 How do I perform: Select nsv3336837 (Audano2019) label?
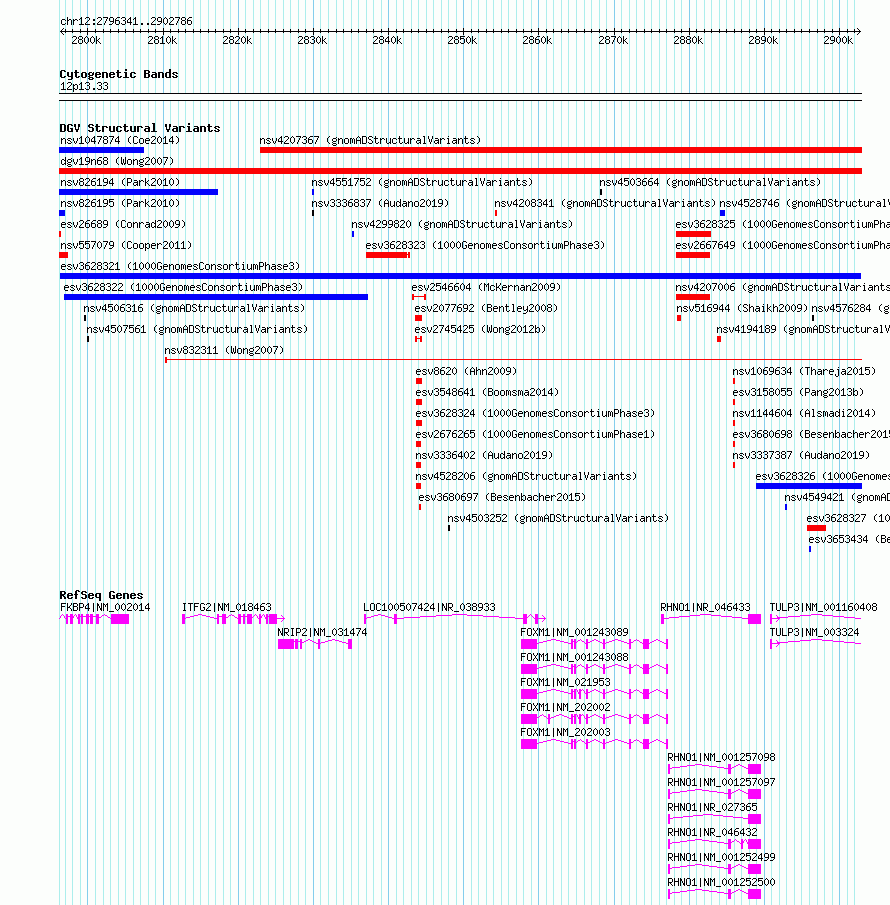click(x=380, y=203)
